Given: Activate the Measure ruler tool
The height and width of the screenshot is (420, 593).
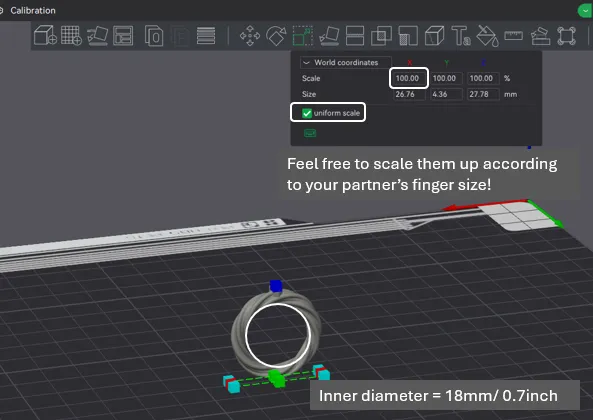Looking at the screenshot, I should pos(514,36).
